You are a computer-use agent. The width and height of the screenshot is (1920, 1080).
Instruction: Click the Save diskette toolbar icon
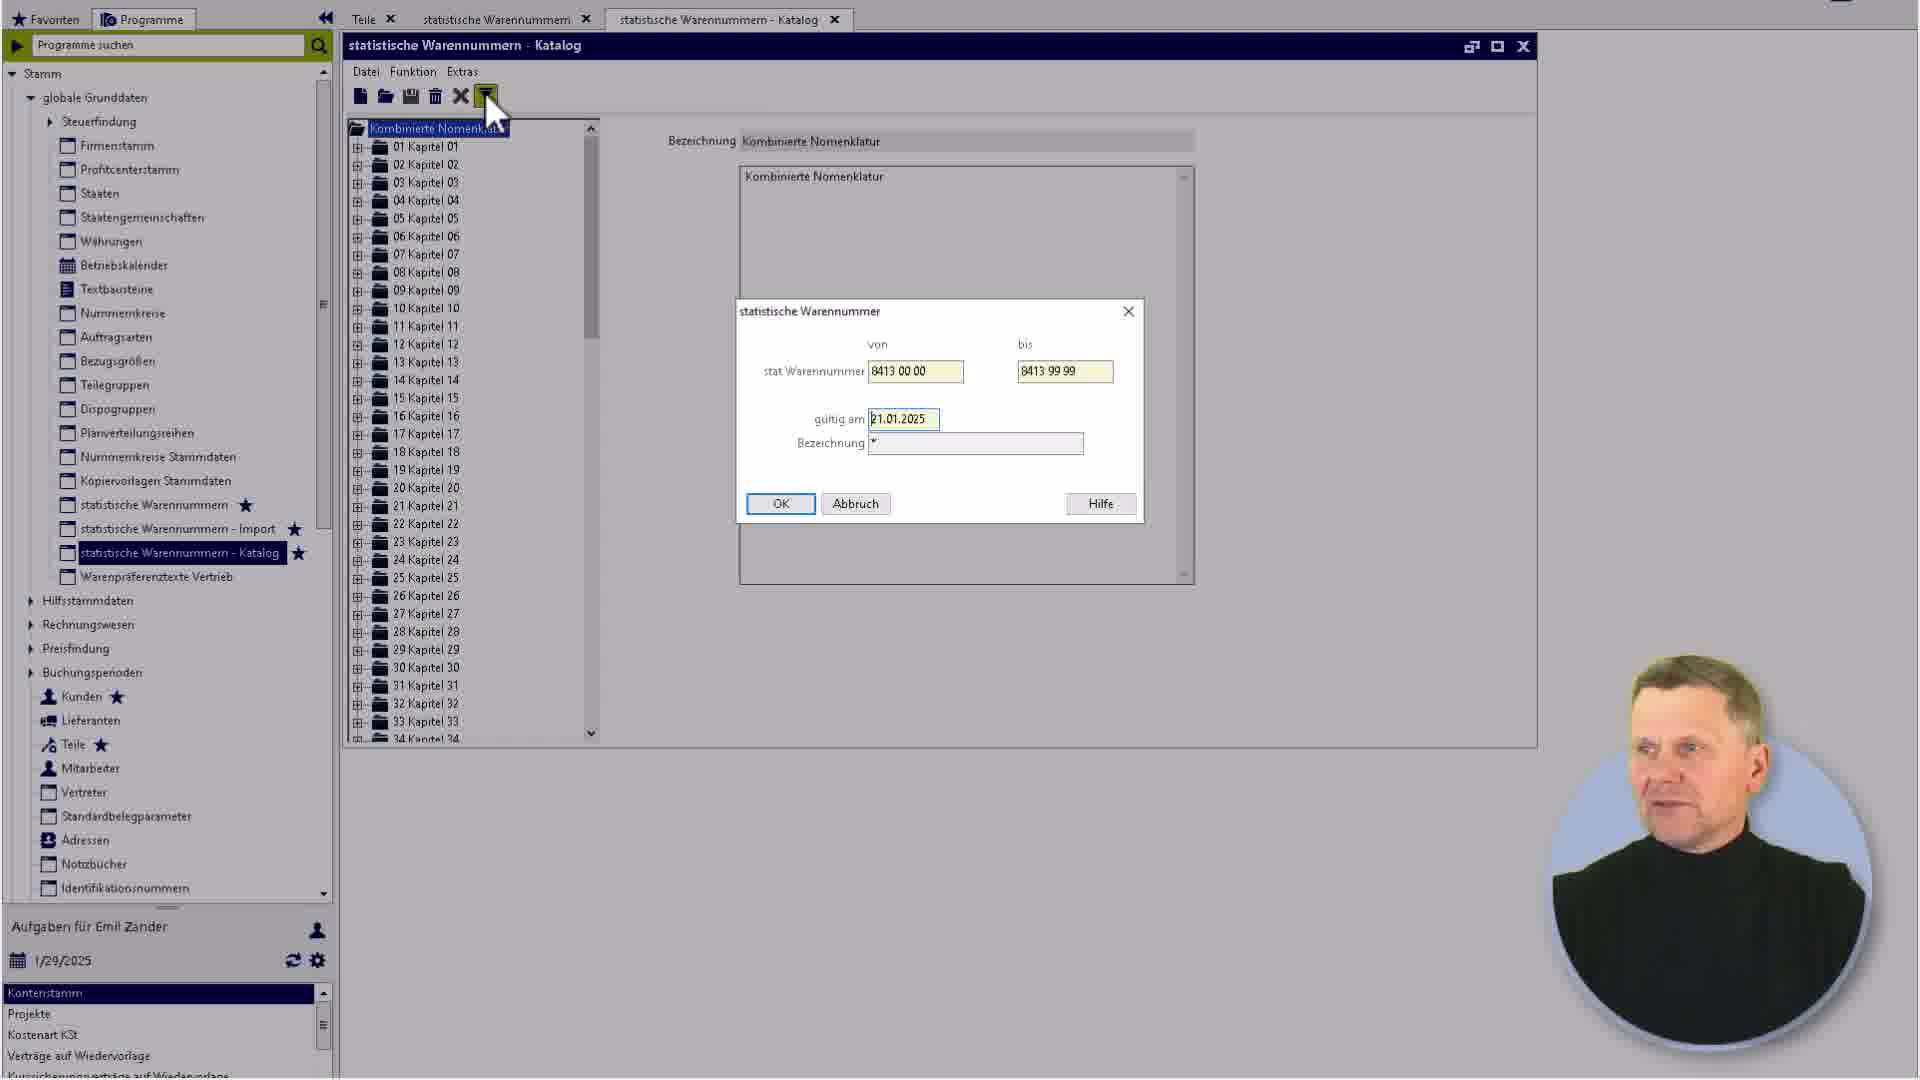click(x=410, y=96)
